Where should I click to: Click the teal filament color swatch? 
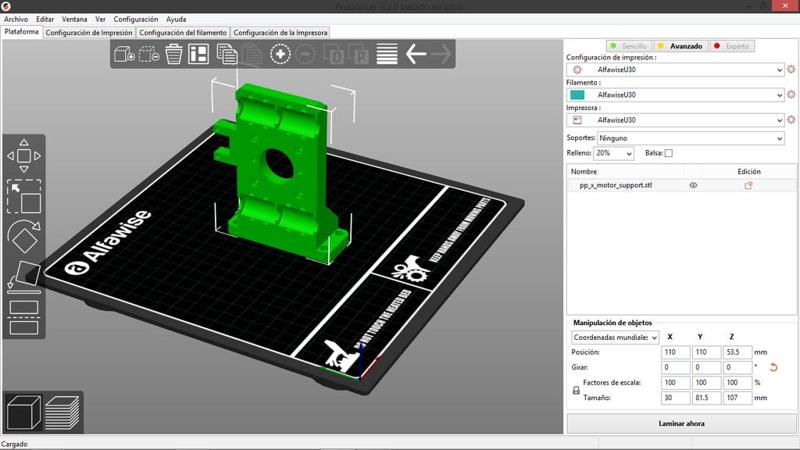click(x=577, y=95)
